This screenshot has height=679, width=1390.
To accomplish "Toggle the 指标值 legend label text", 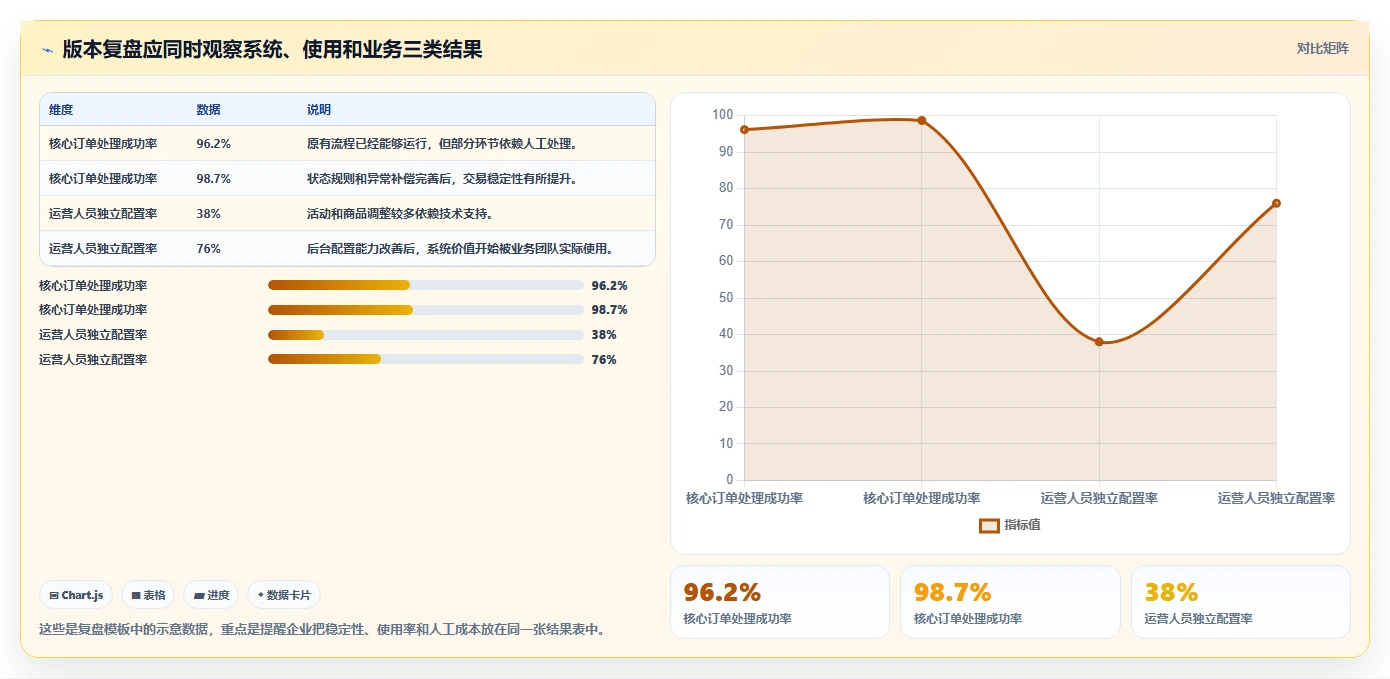I will tap(1022, 525).
